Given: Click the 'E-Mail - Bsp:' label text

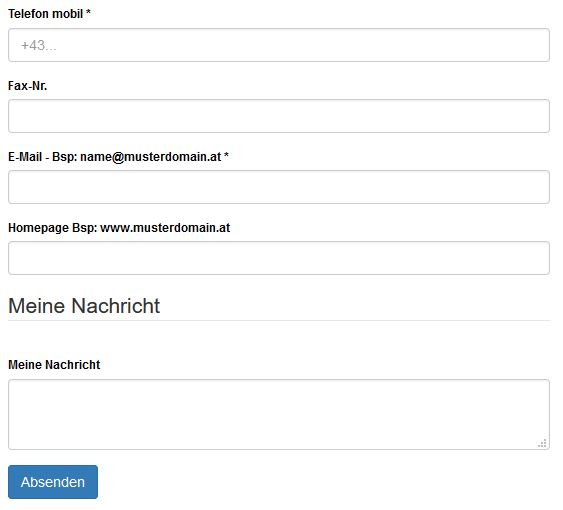Looking at the screenshot, I should (43, 157).
